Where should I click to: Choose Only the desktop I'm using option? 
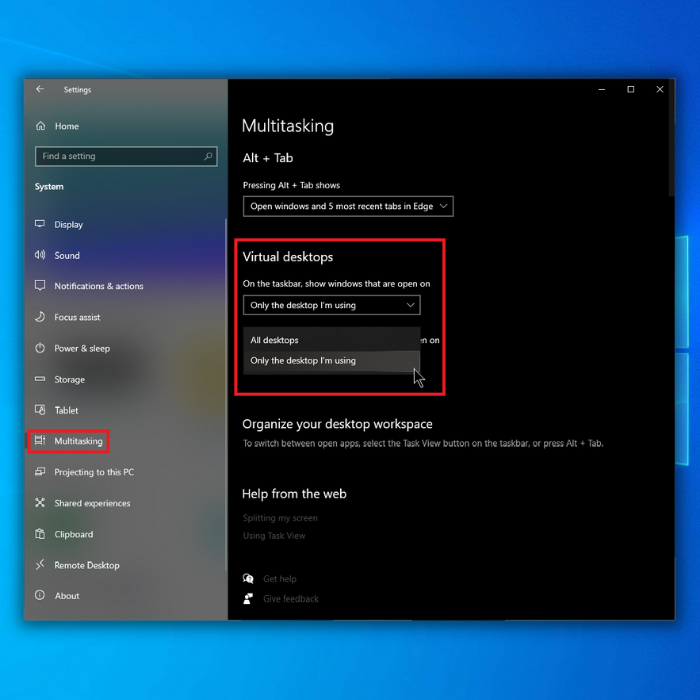tap(331, 360)
